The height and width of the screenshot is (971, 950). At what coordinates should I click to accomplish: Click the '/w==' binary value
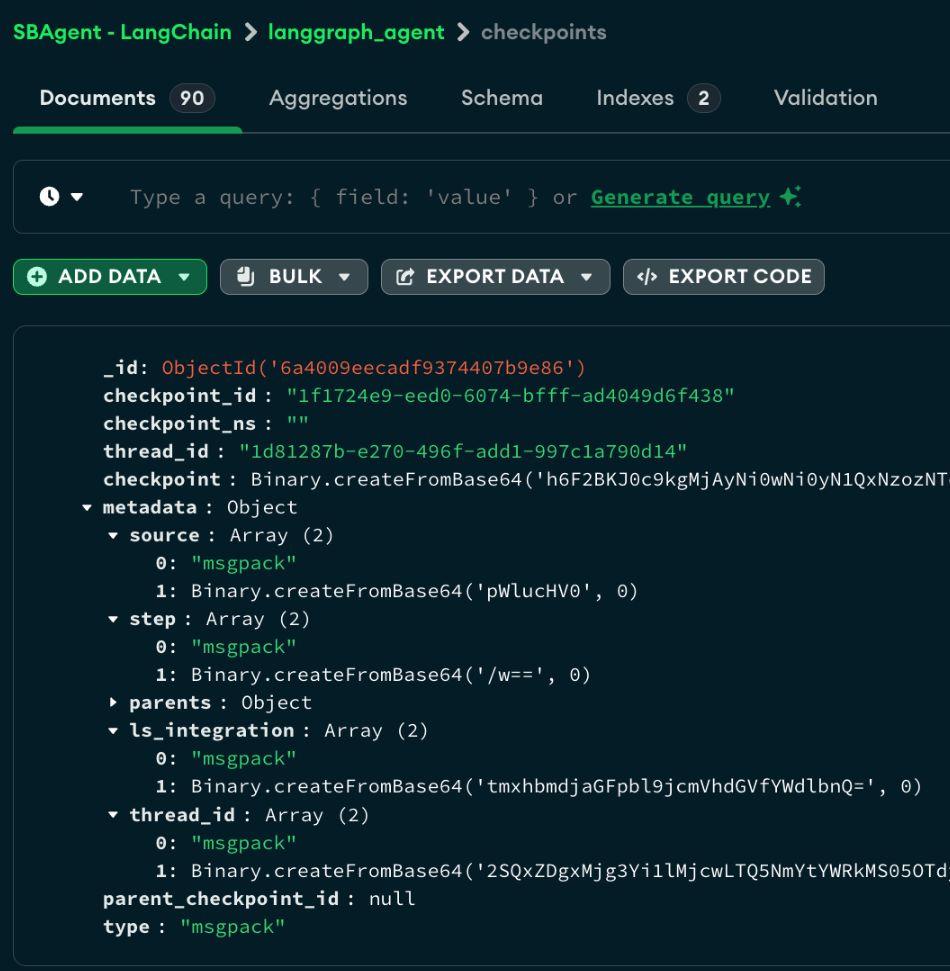point(391,675)
